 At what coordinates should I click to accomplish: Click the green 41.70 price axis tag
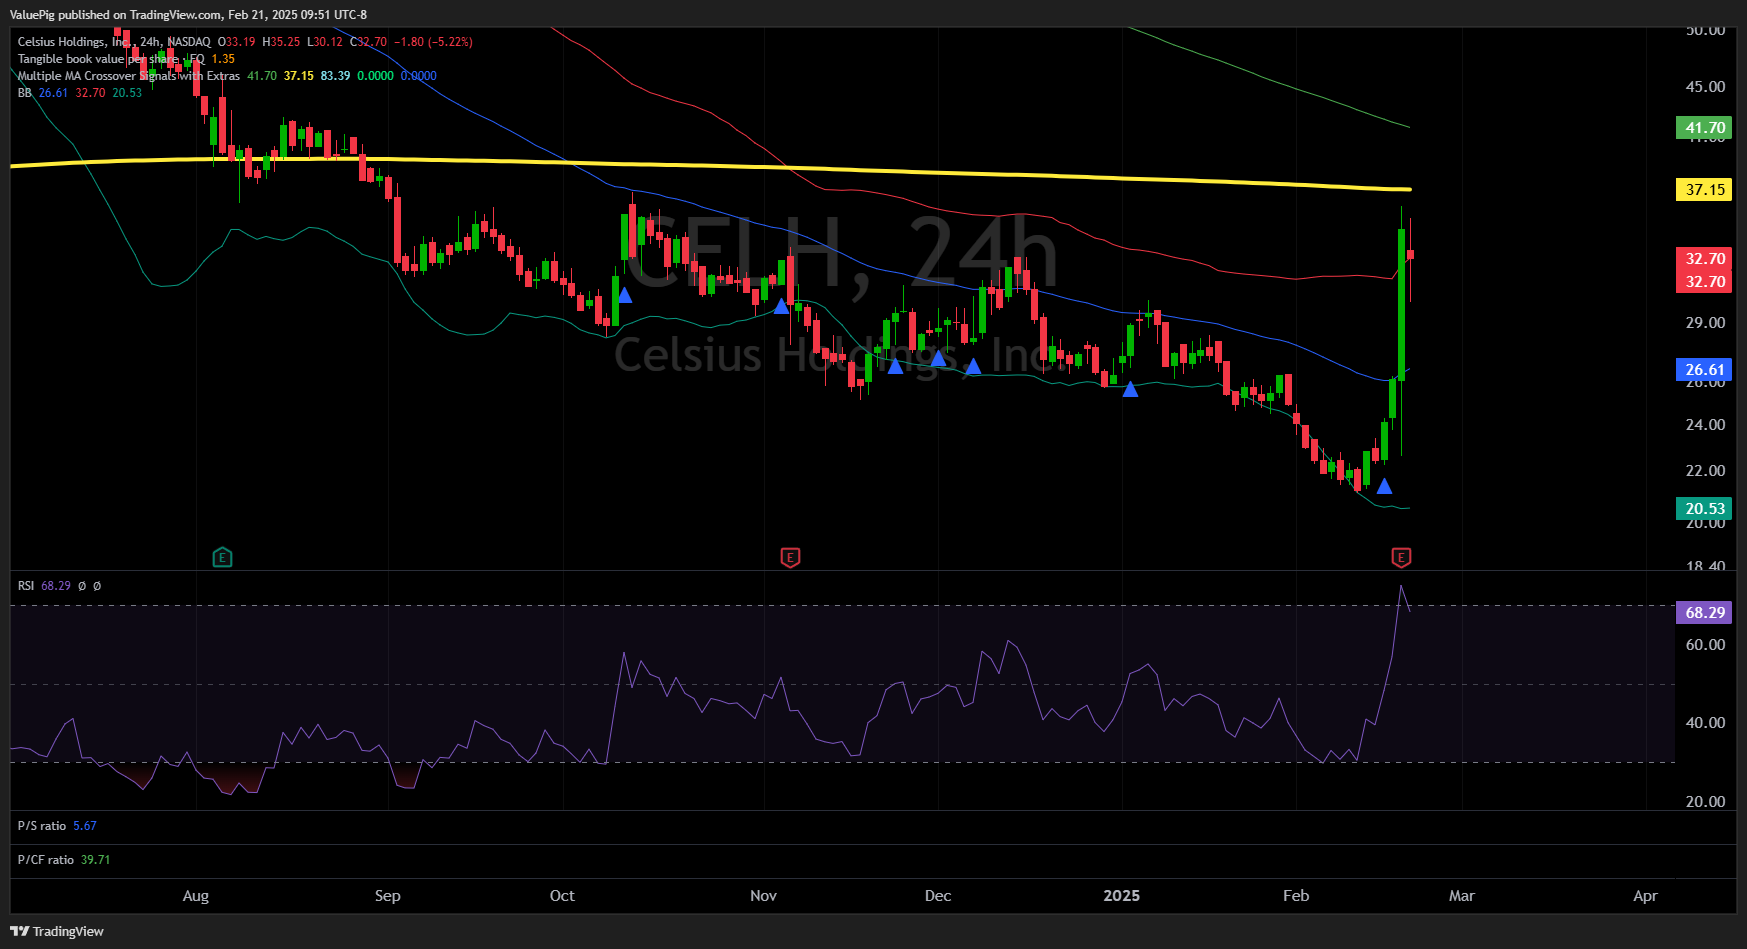pos(1704,128)
